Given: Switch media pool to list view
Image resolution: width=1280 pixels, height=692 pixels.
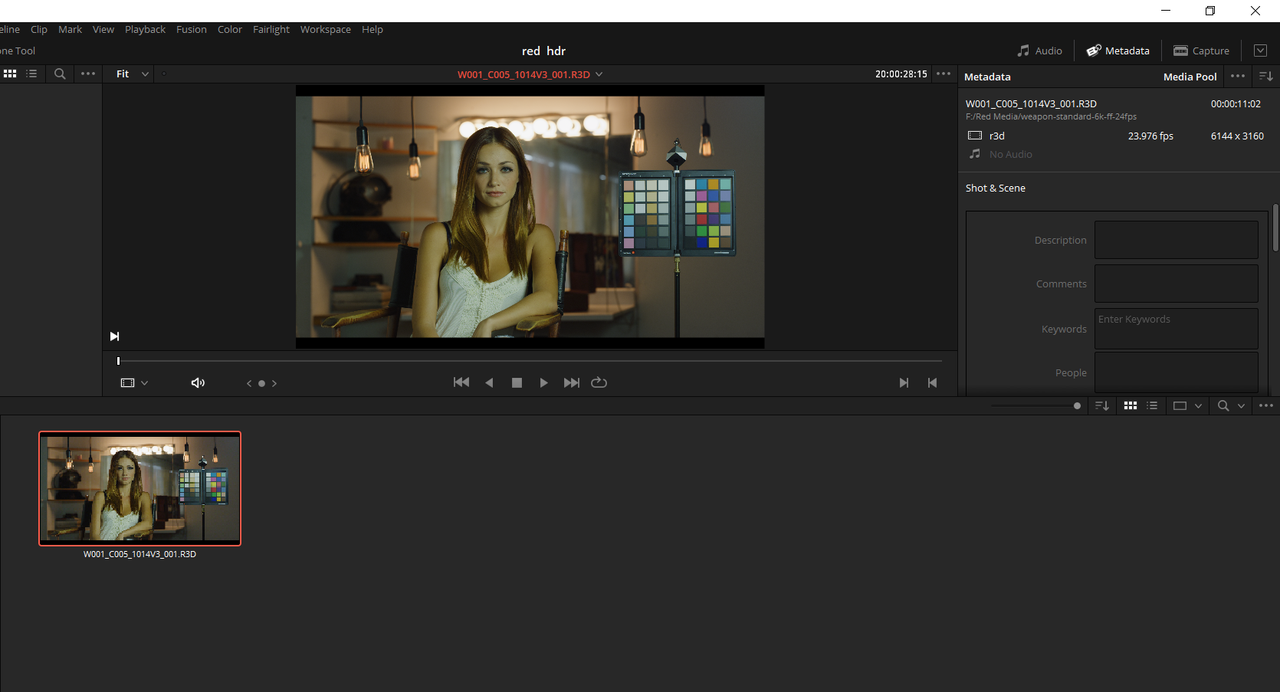Looking at the screenshot, I should pyautogui.click(x=1153, y=406).
